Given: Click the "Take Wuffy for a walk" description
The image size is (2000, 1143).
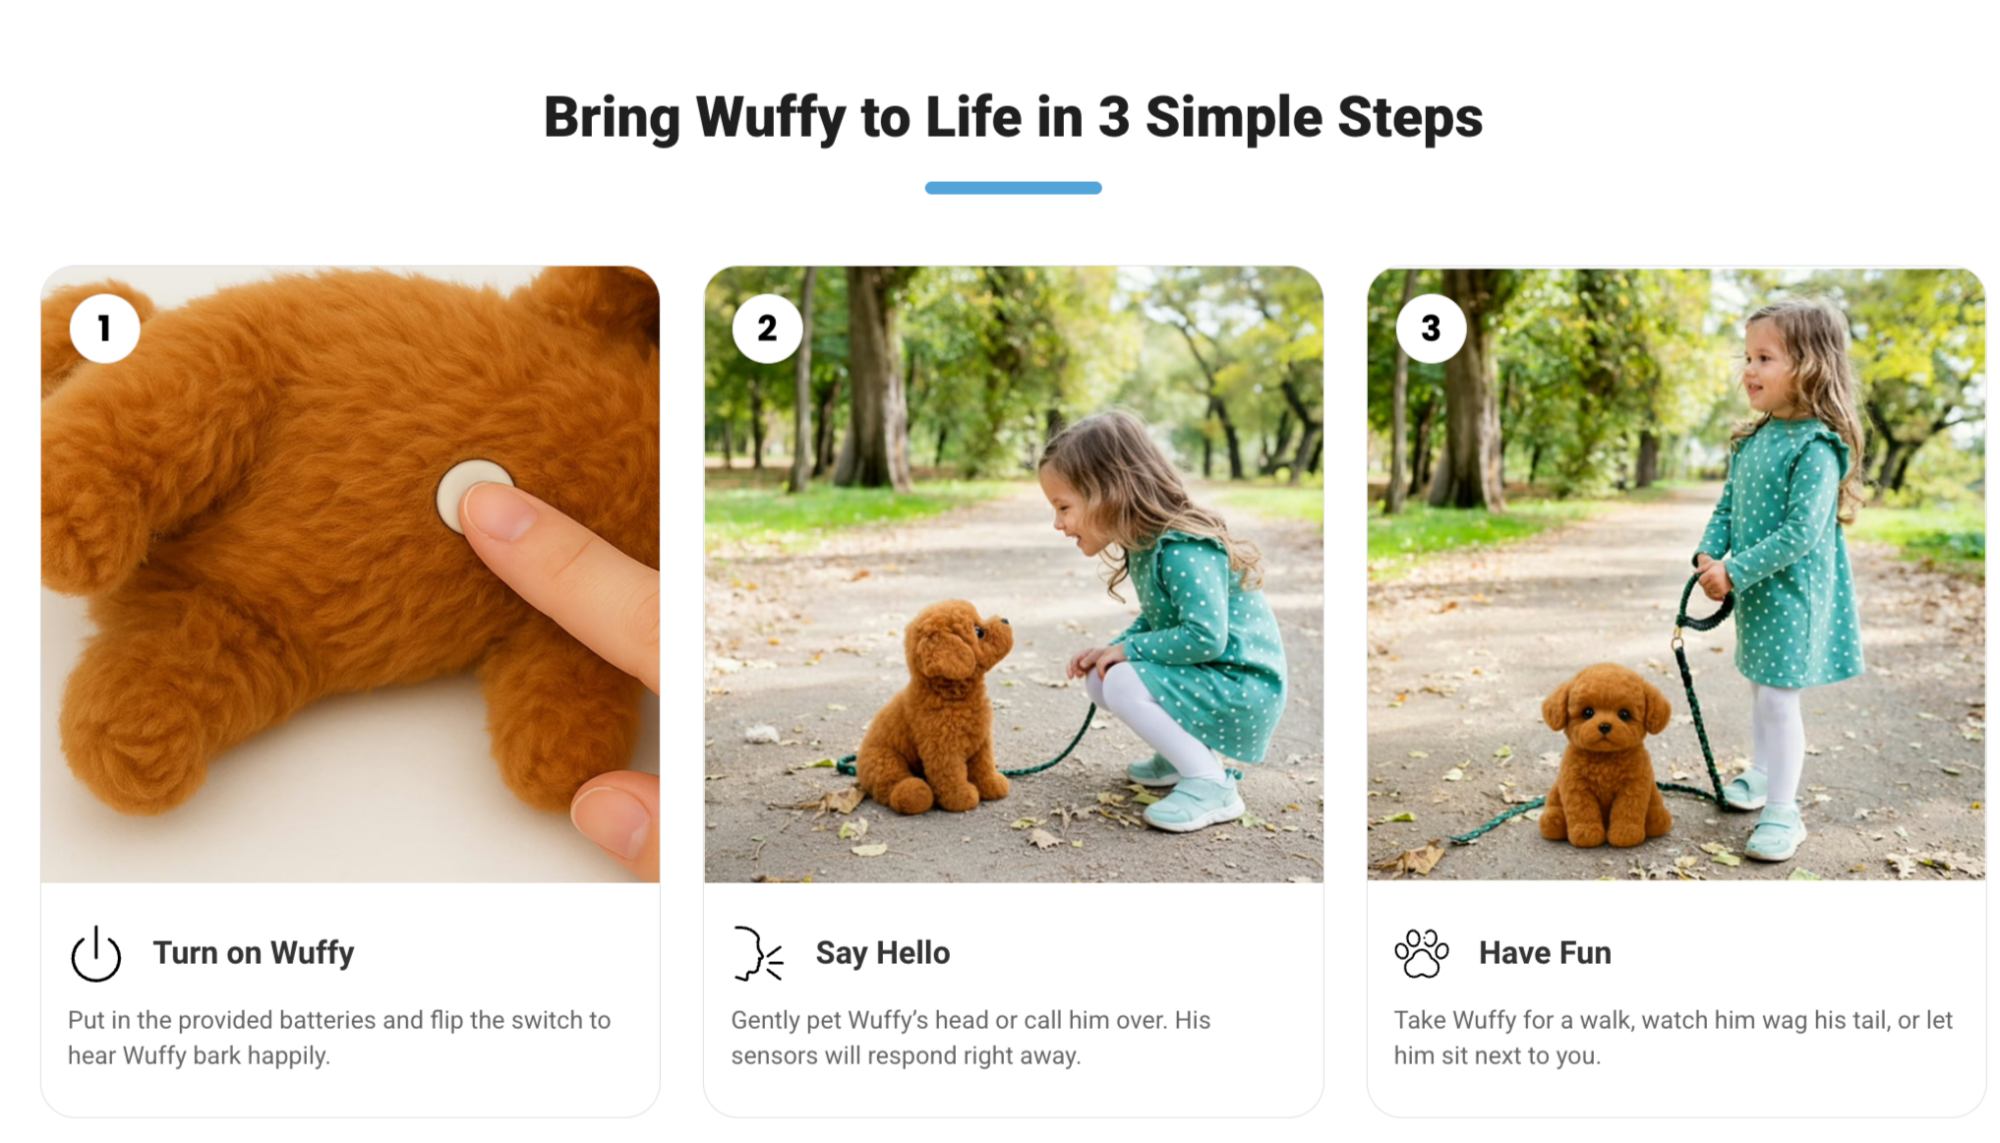Looking at the screenshot, I should [x=1673, y=1038].
